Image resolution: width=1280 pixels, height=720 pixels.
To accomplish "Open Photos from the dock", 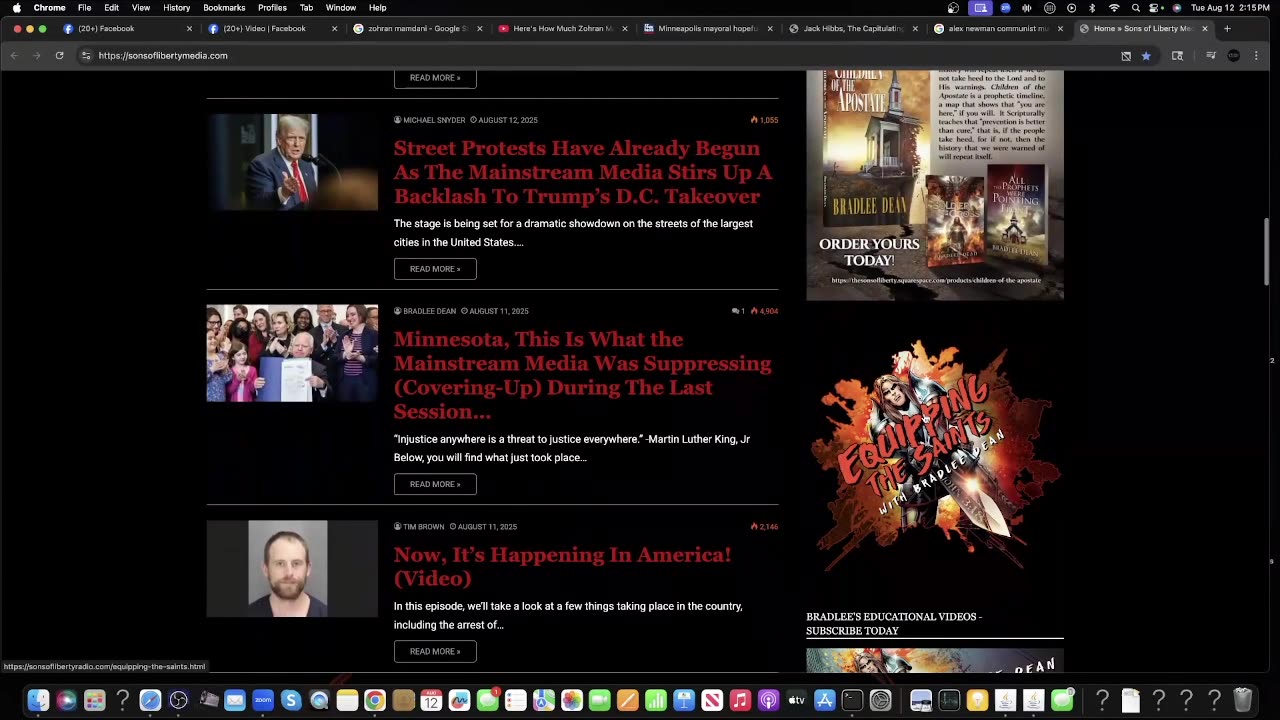I will 572,700.
